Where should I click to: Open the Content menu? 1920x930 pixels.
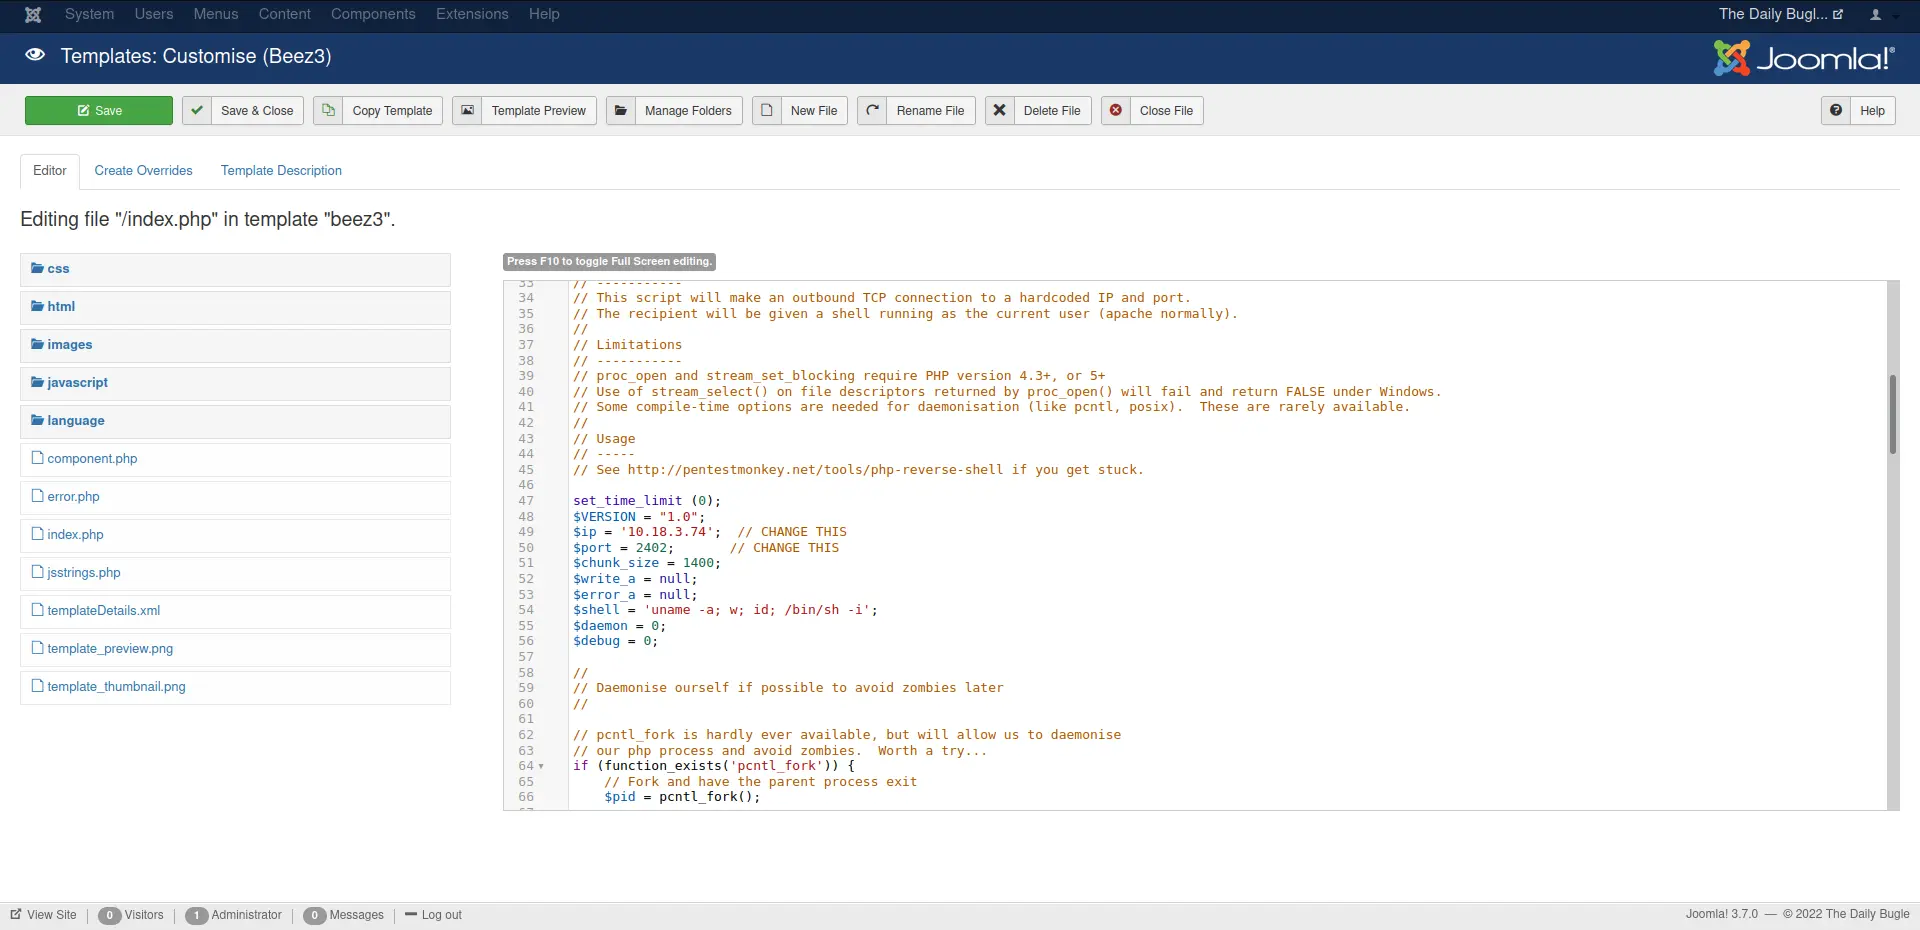pos(285,14)
